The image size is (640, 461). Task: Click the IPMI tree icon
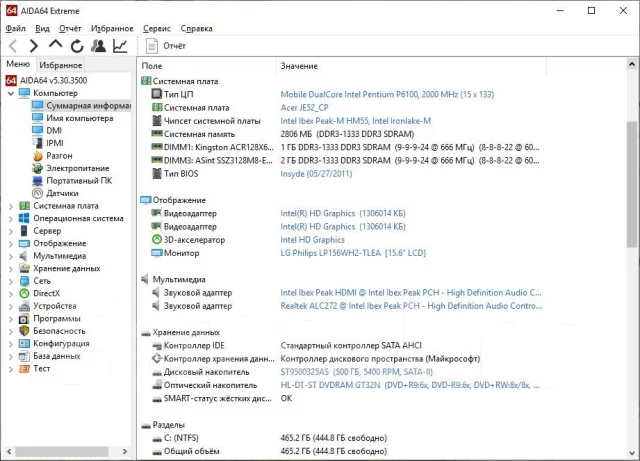38,143
